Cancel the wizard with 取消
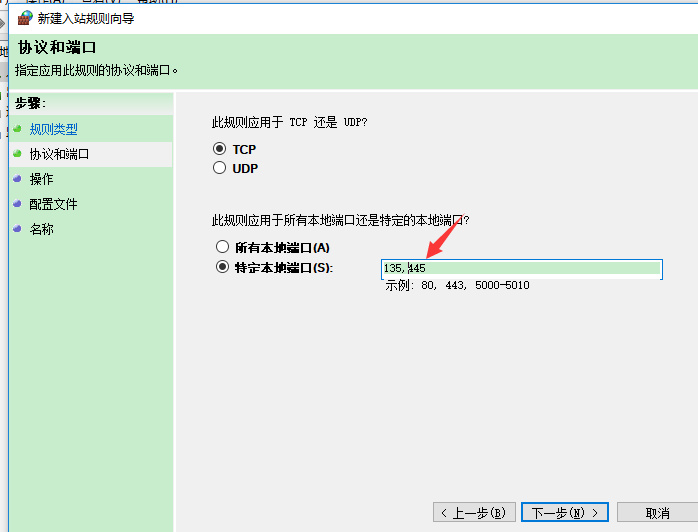Viewport: 698px width, 532px height. (657, 513)
